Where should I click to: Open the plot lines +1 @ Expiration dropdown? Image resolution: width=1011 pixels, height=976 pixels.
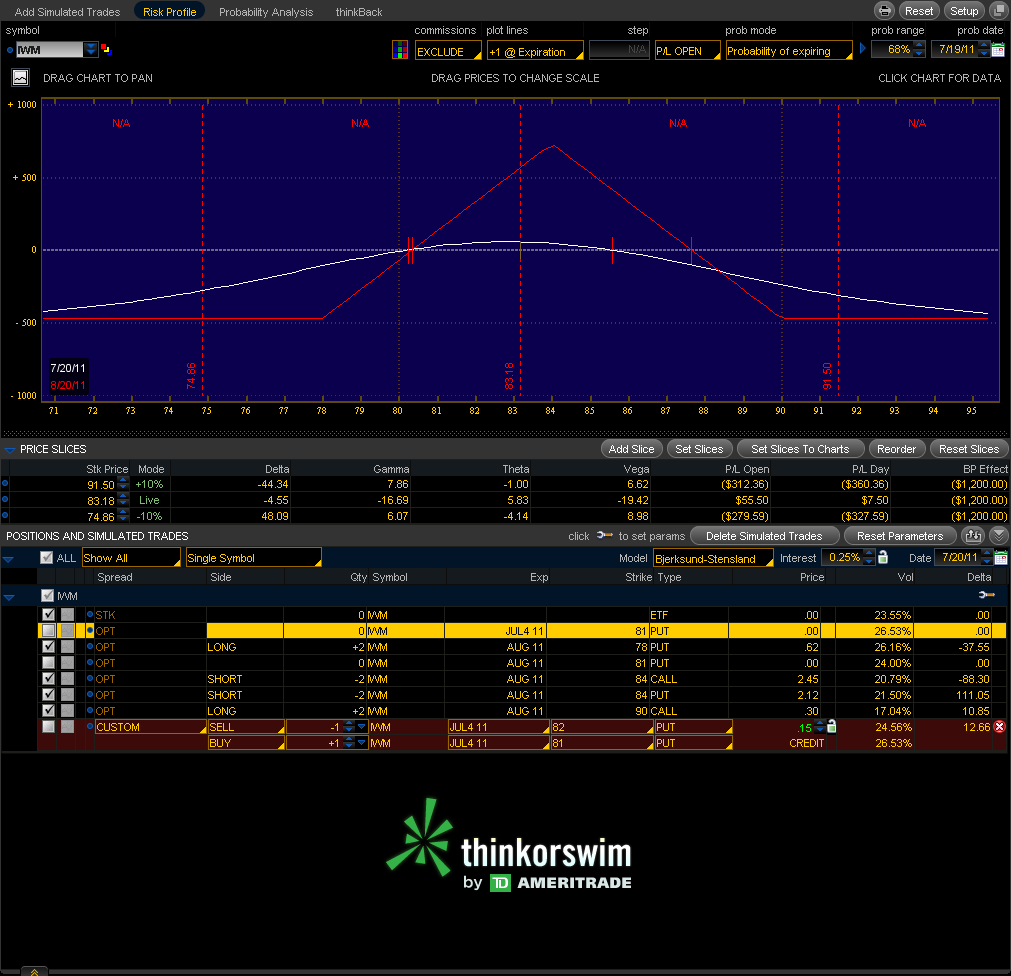pyautogui.click(x=535, y=51)
